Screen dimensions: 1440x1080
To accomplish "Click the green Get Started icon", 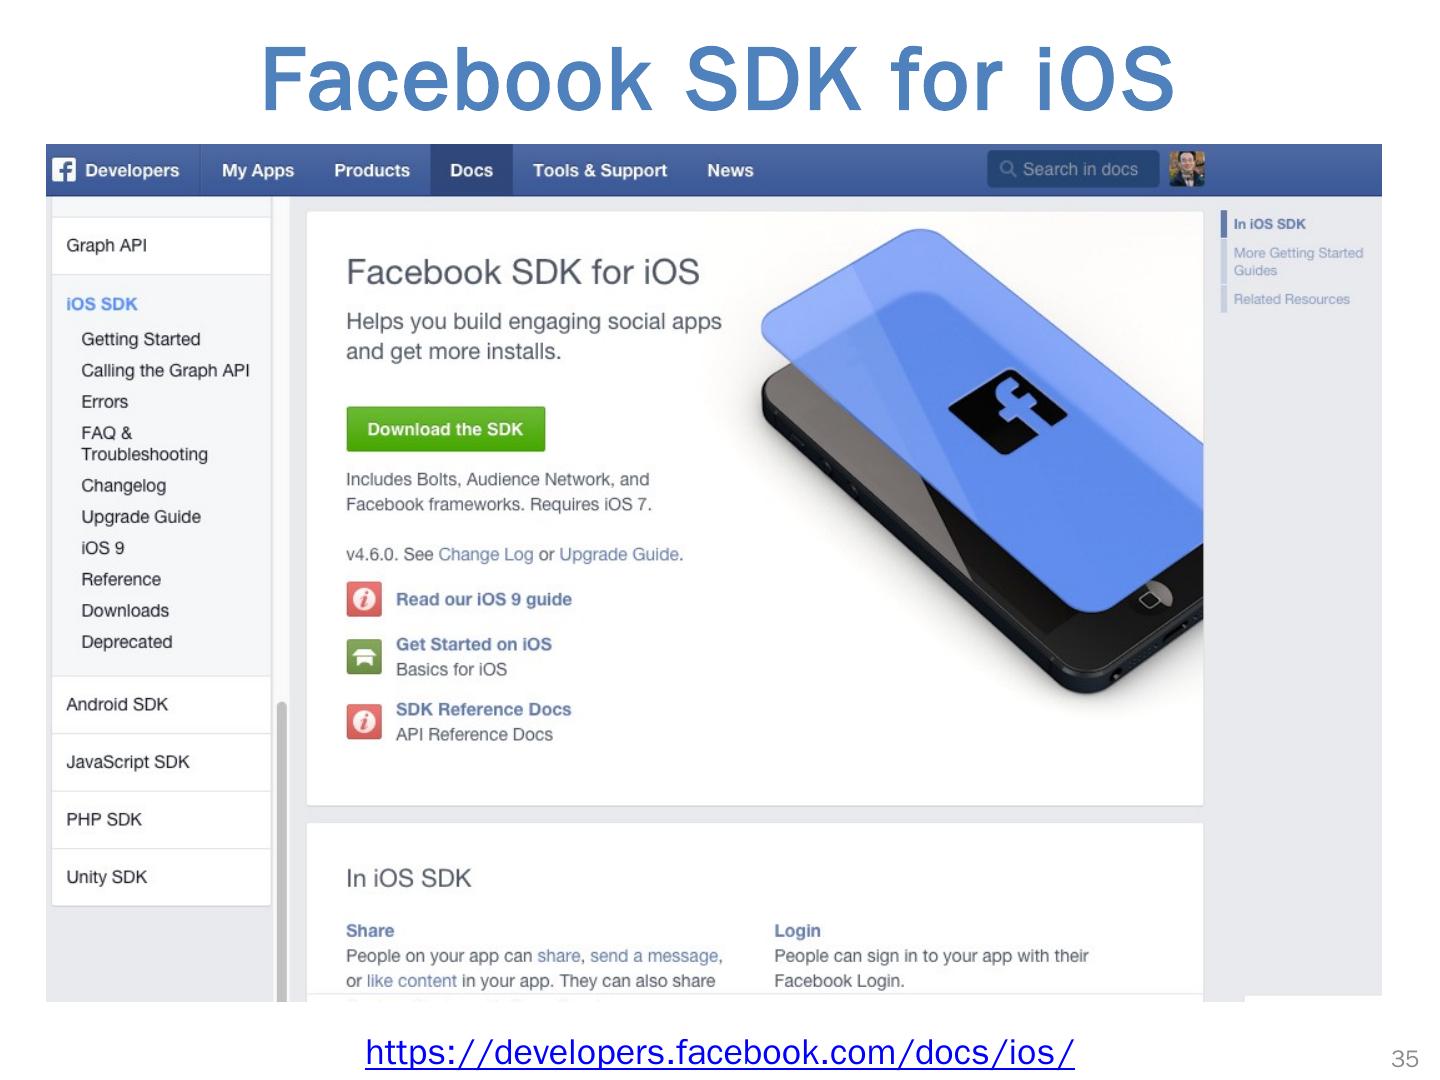I will (x=364, y=656).
